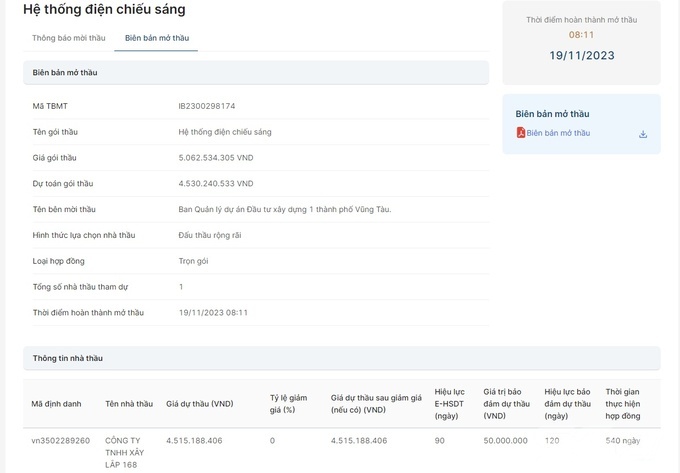Click the Giá trị bảo đảm dự thầu header
Image resolution: width=680 pixels, height=473 pixels.
pyautogui.click(x=507, y=404)
